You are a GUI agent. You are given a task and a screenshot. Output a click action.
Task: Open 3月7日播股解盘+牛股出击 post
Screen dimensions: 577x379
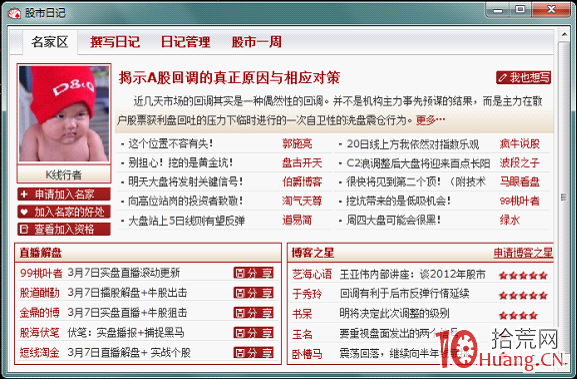tap(127, 293)
